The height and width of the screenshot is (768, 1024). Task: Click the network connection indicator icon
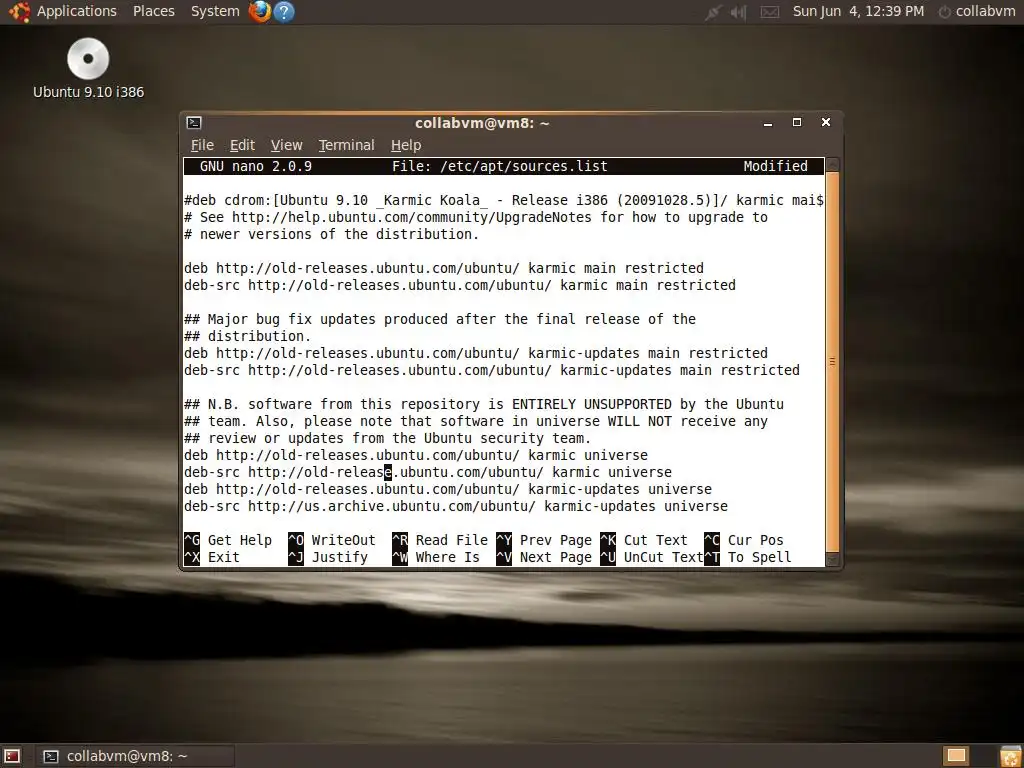click(x=713, y=12)
